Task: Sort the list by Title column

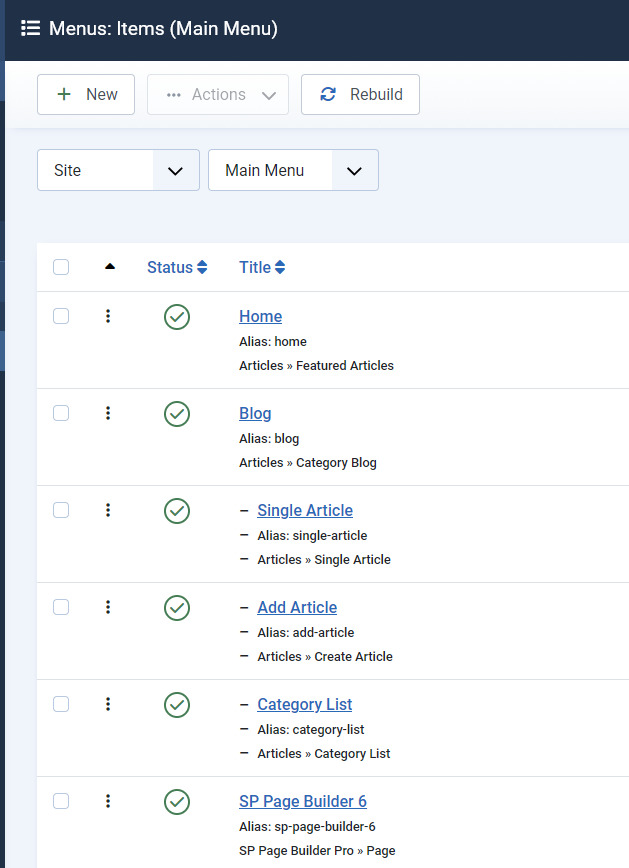Action: pyautogui.click(x=262, y=267)
